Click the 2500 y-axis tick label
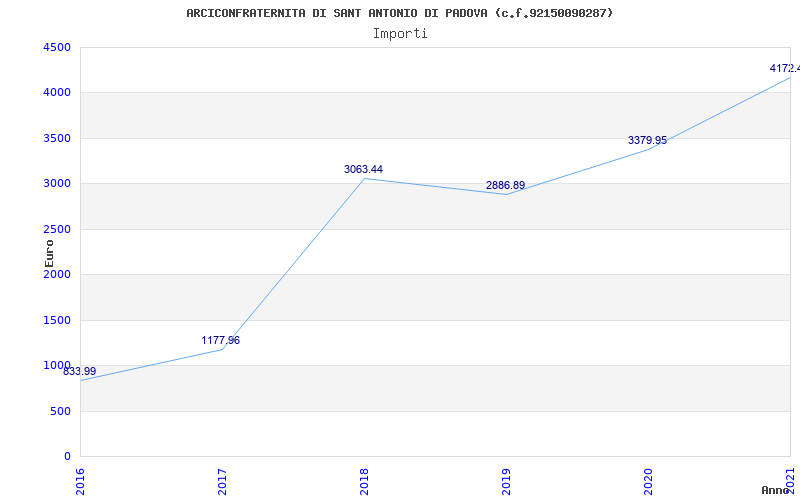 [x=58, y=229]
